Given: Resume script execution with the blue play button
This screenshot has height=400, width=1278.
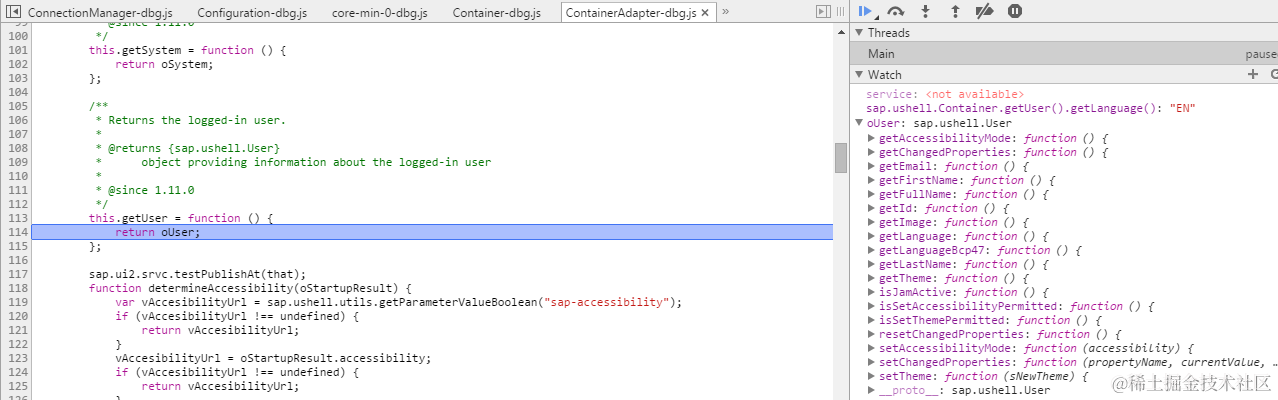Looking at the screenshot, I should [865, 11].
